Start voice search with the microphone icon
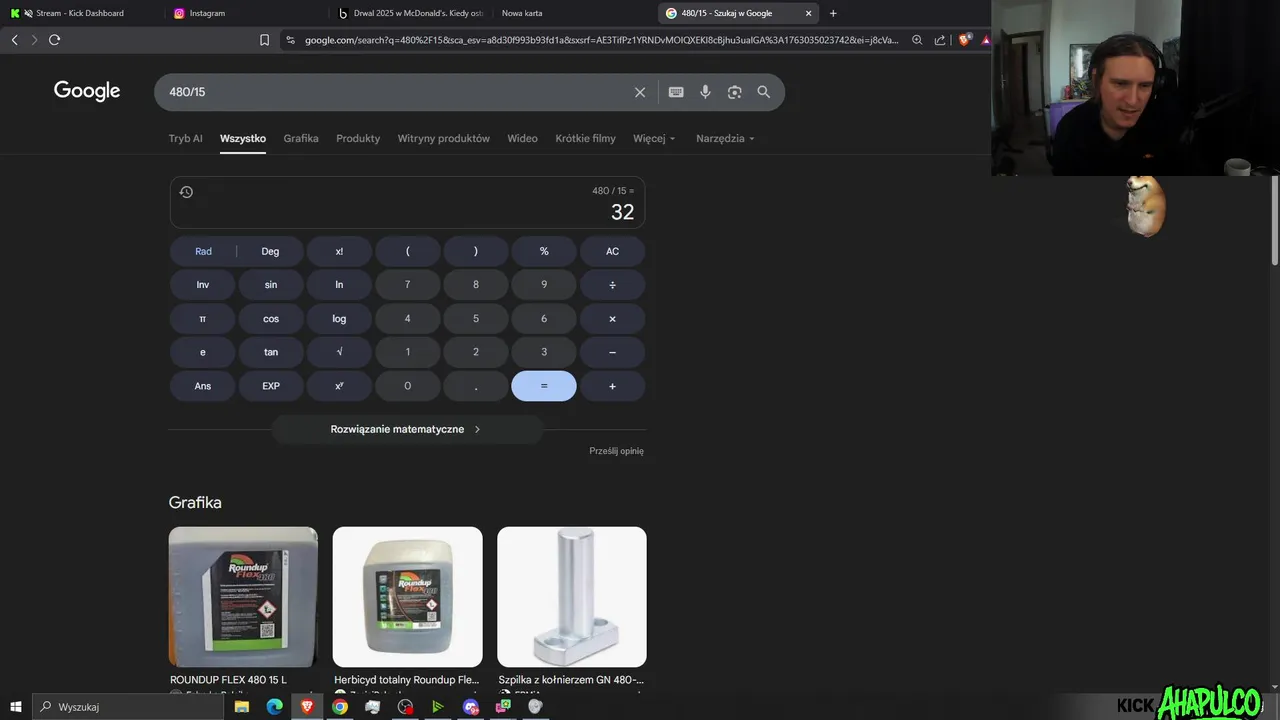1280x720 pixels. click(705, 92)
